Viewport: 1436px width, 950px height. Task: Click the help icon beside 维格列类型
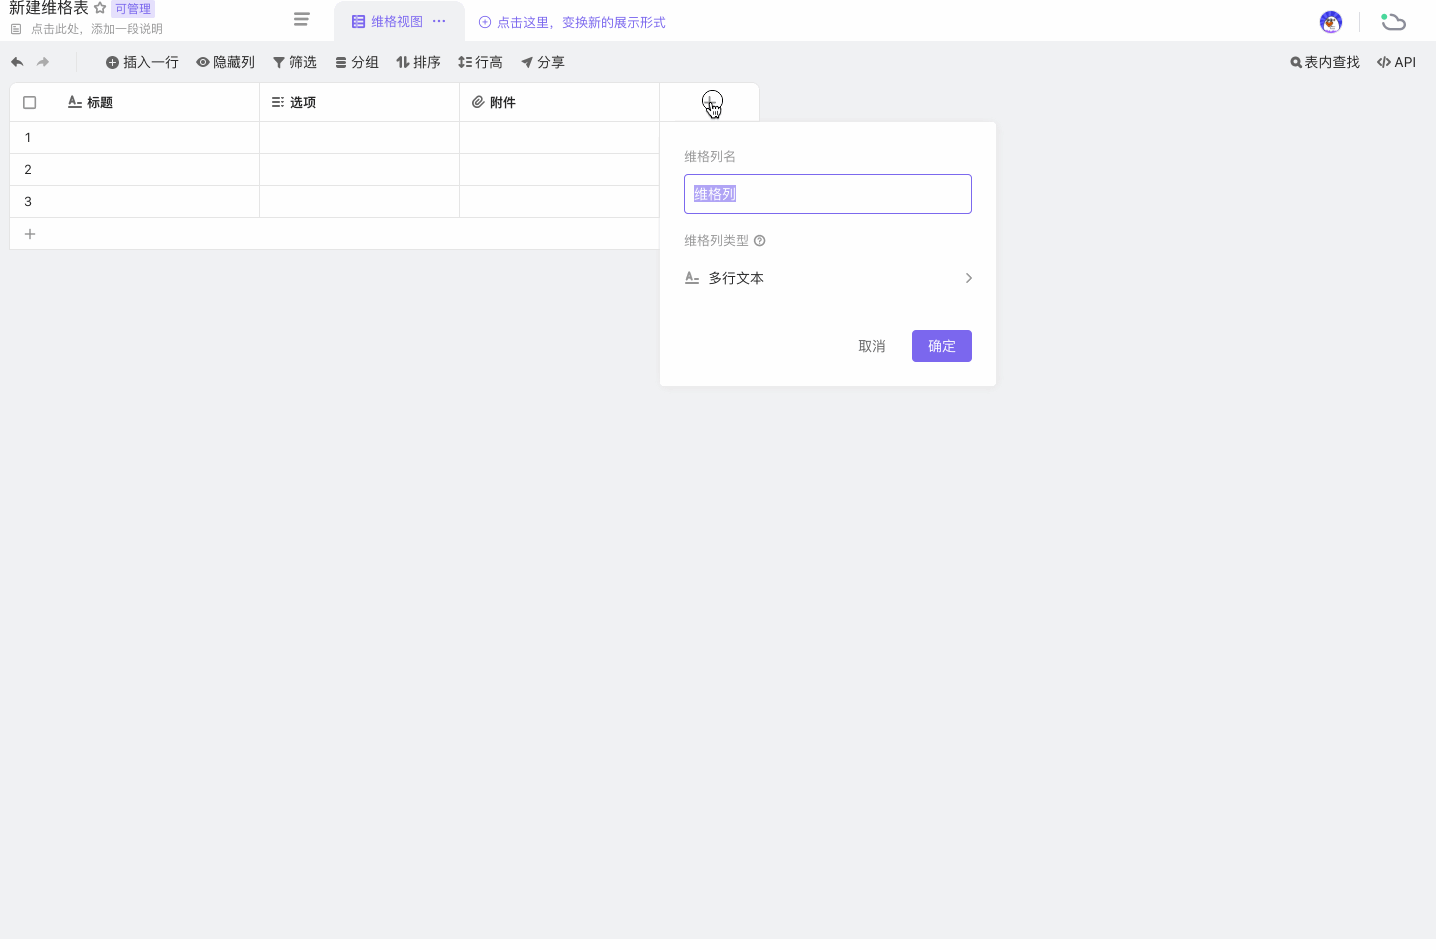(760, 241)
